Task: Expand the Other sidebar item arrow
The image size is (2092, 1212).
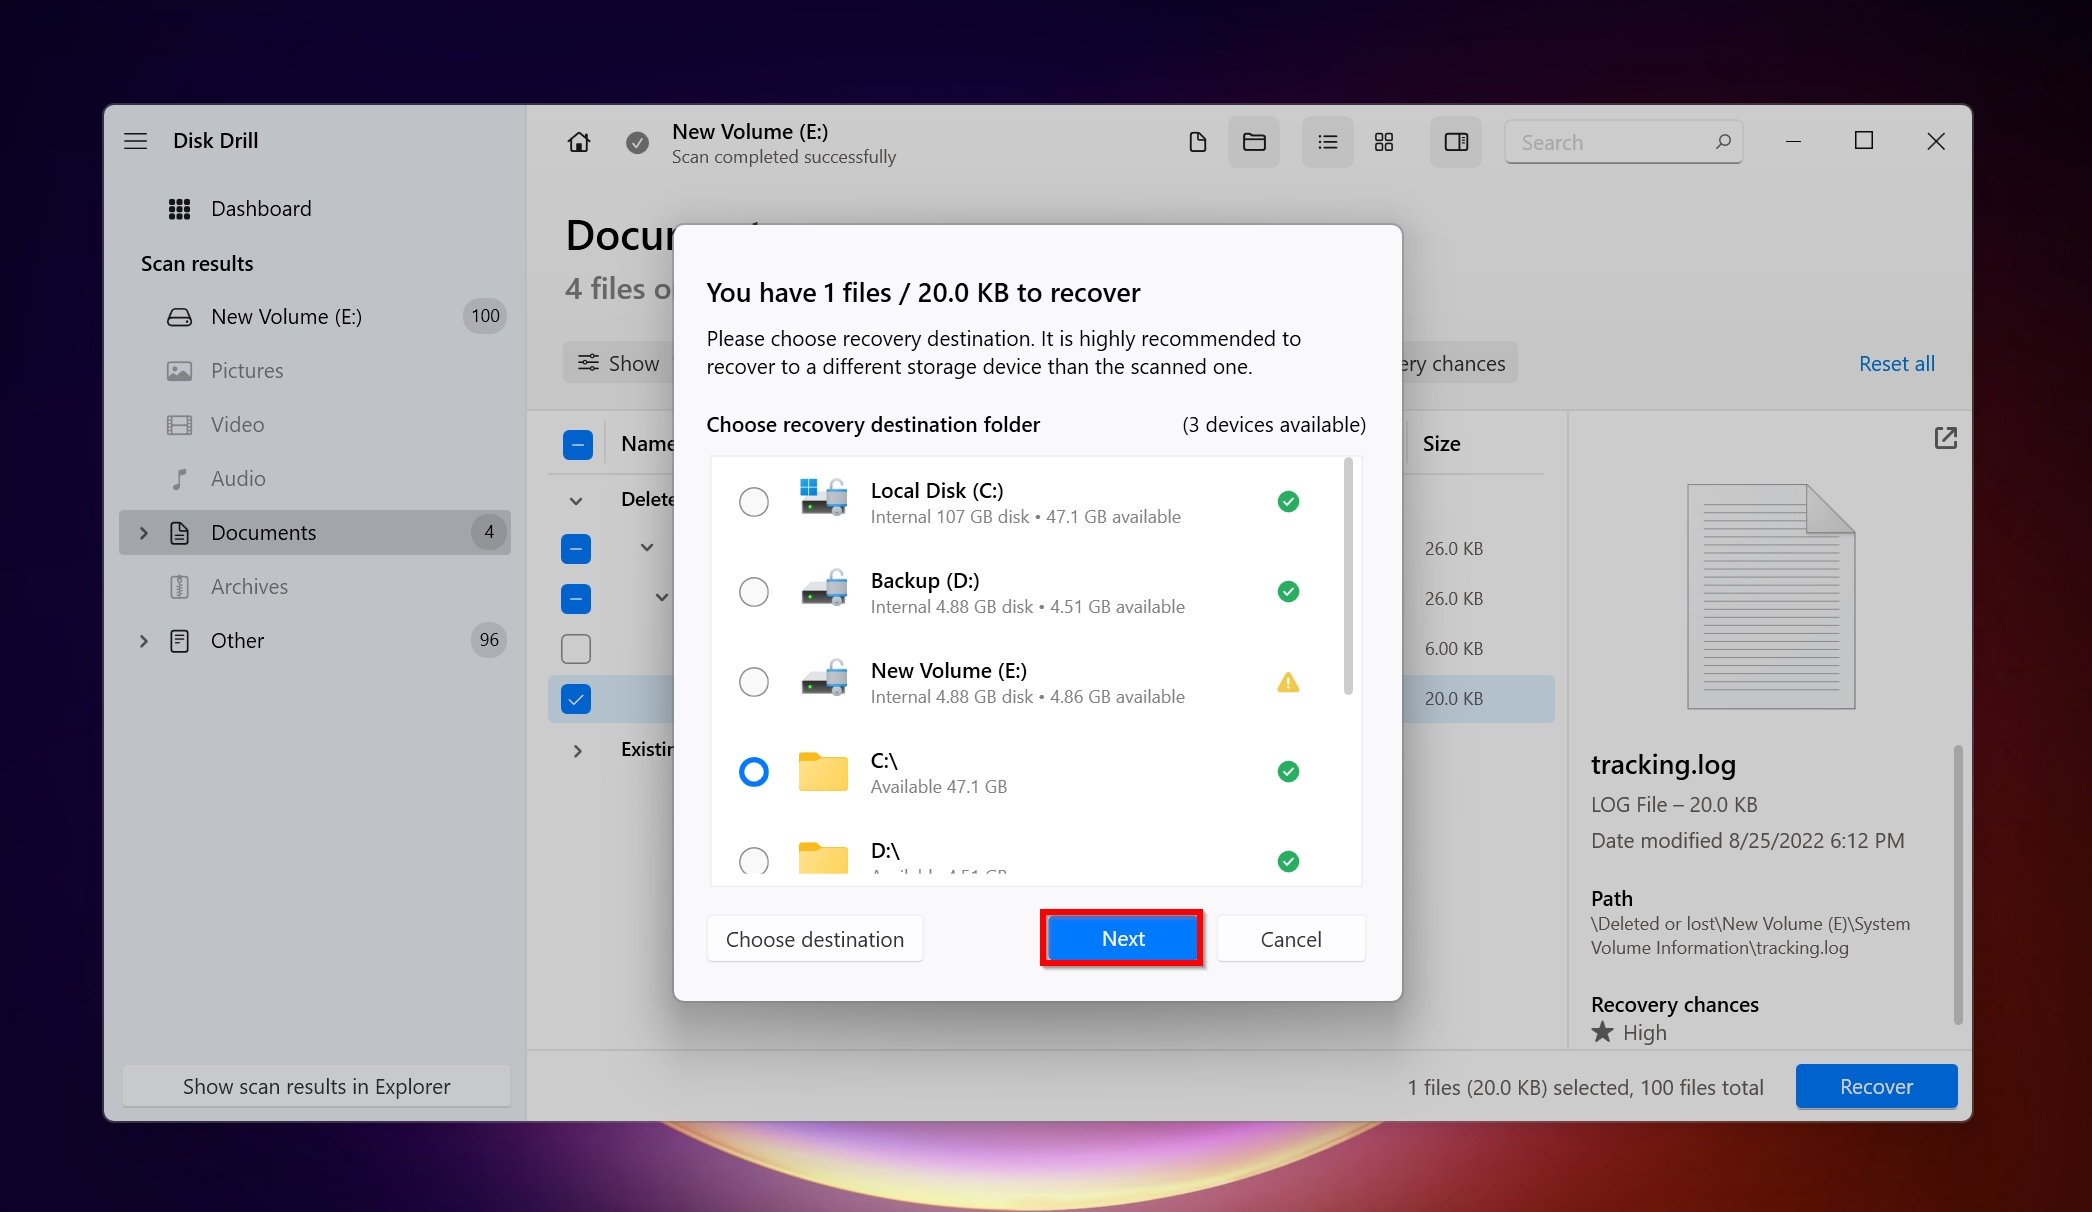Action: pos(143,641)
